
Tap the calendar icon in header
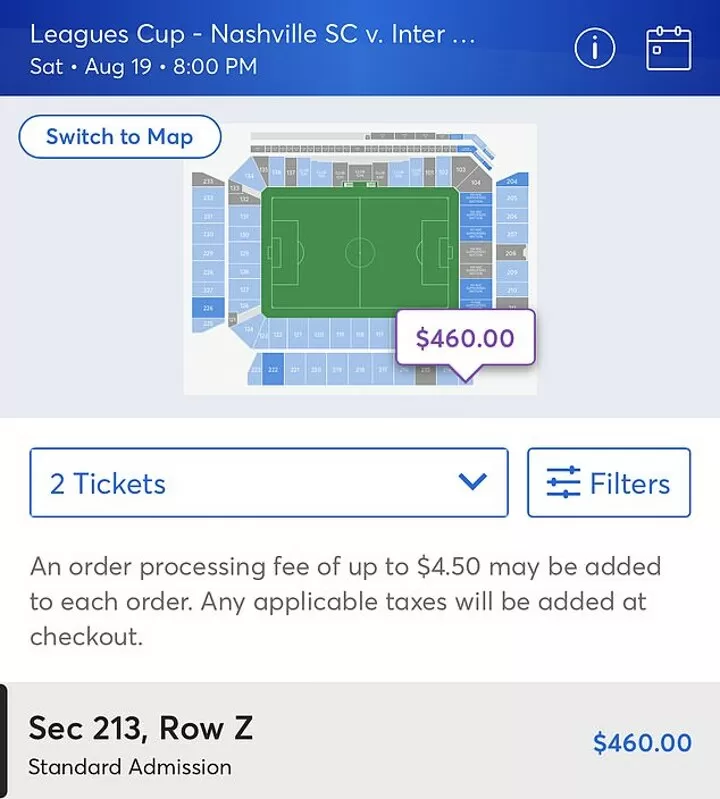pyautogui.click(x=669, y=48)
